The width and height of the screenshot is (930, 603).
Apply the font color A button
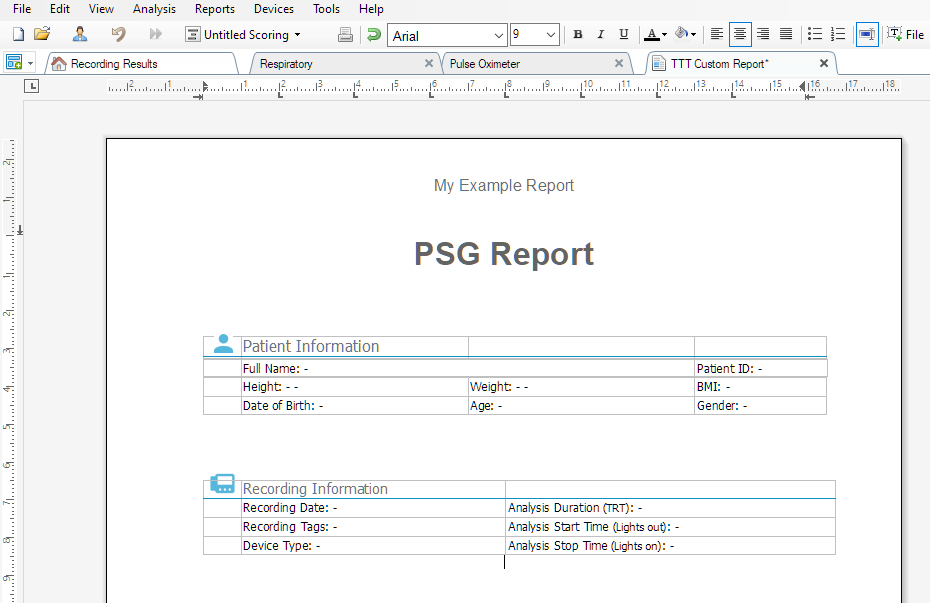pos(652,35)
